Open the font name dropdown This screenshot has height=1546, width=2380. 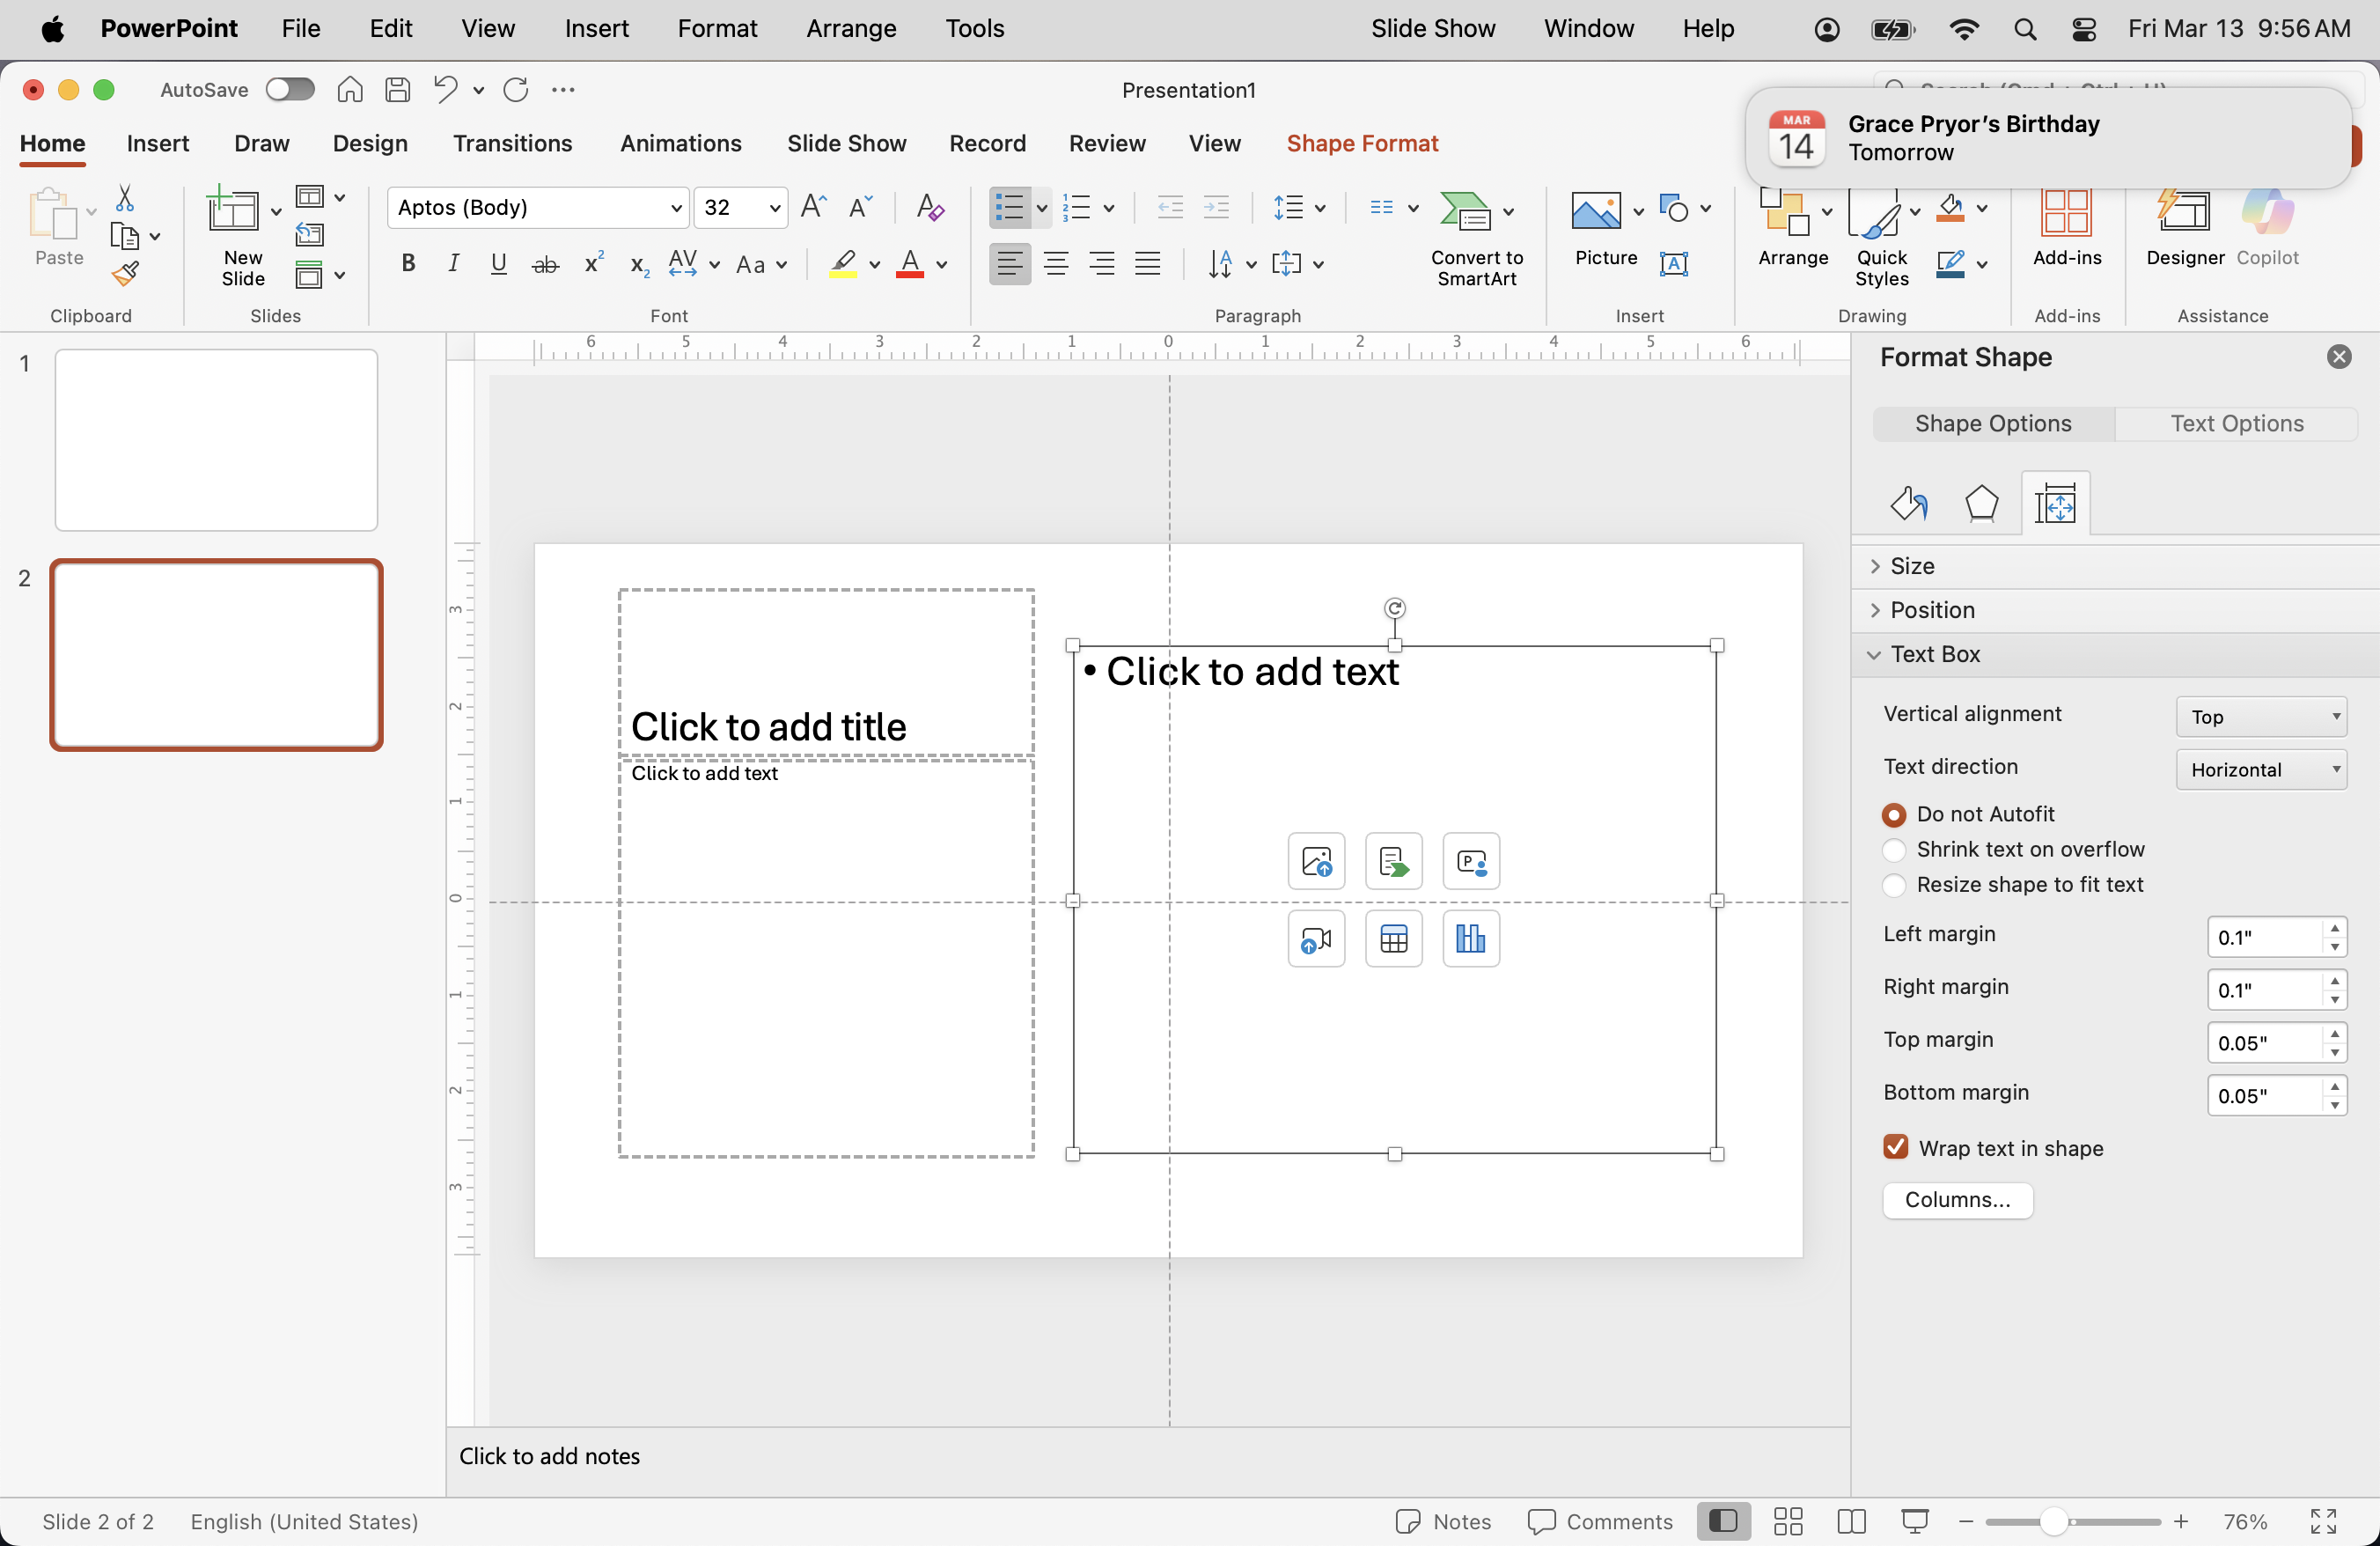coord(676,208)
